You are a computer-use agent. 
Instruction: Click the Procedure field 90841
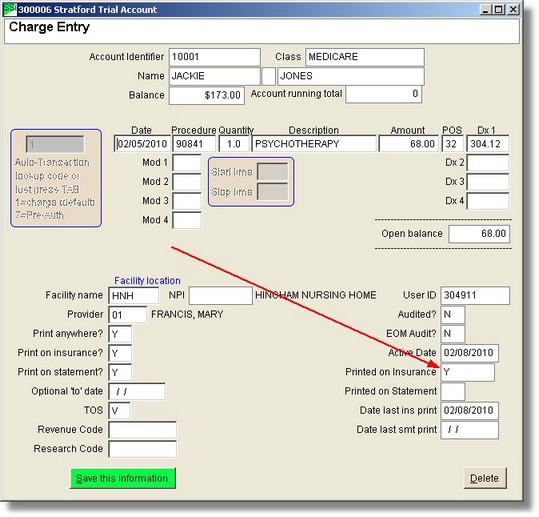194,144
